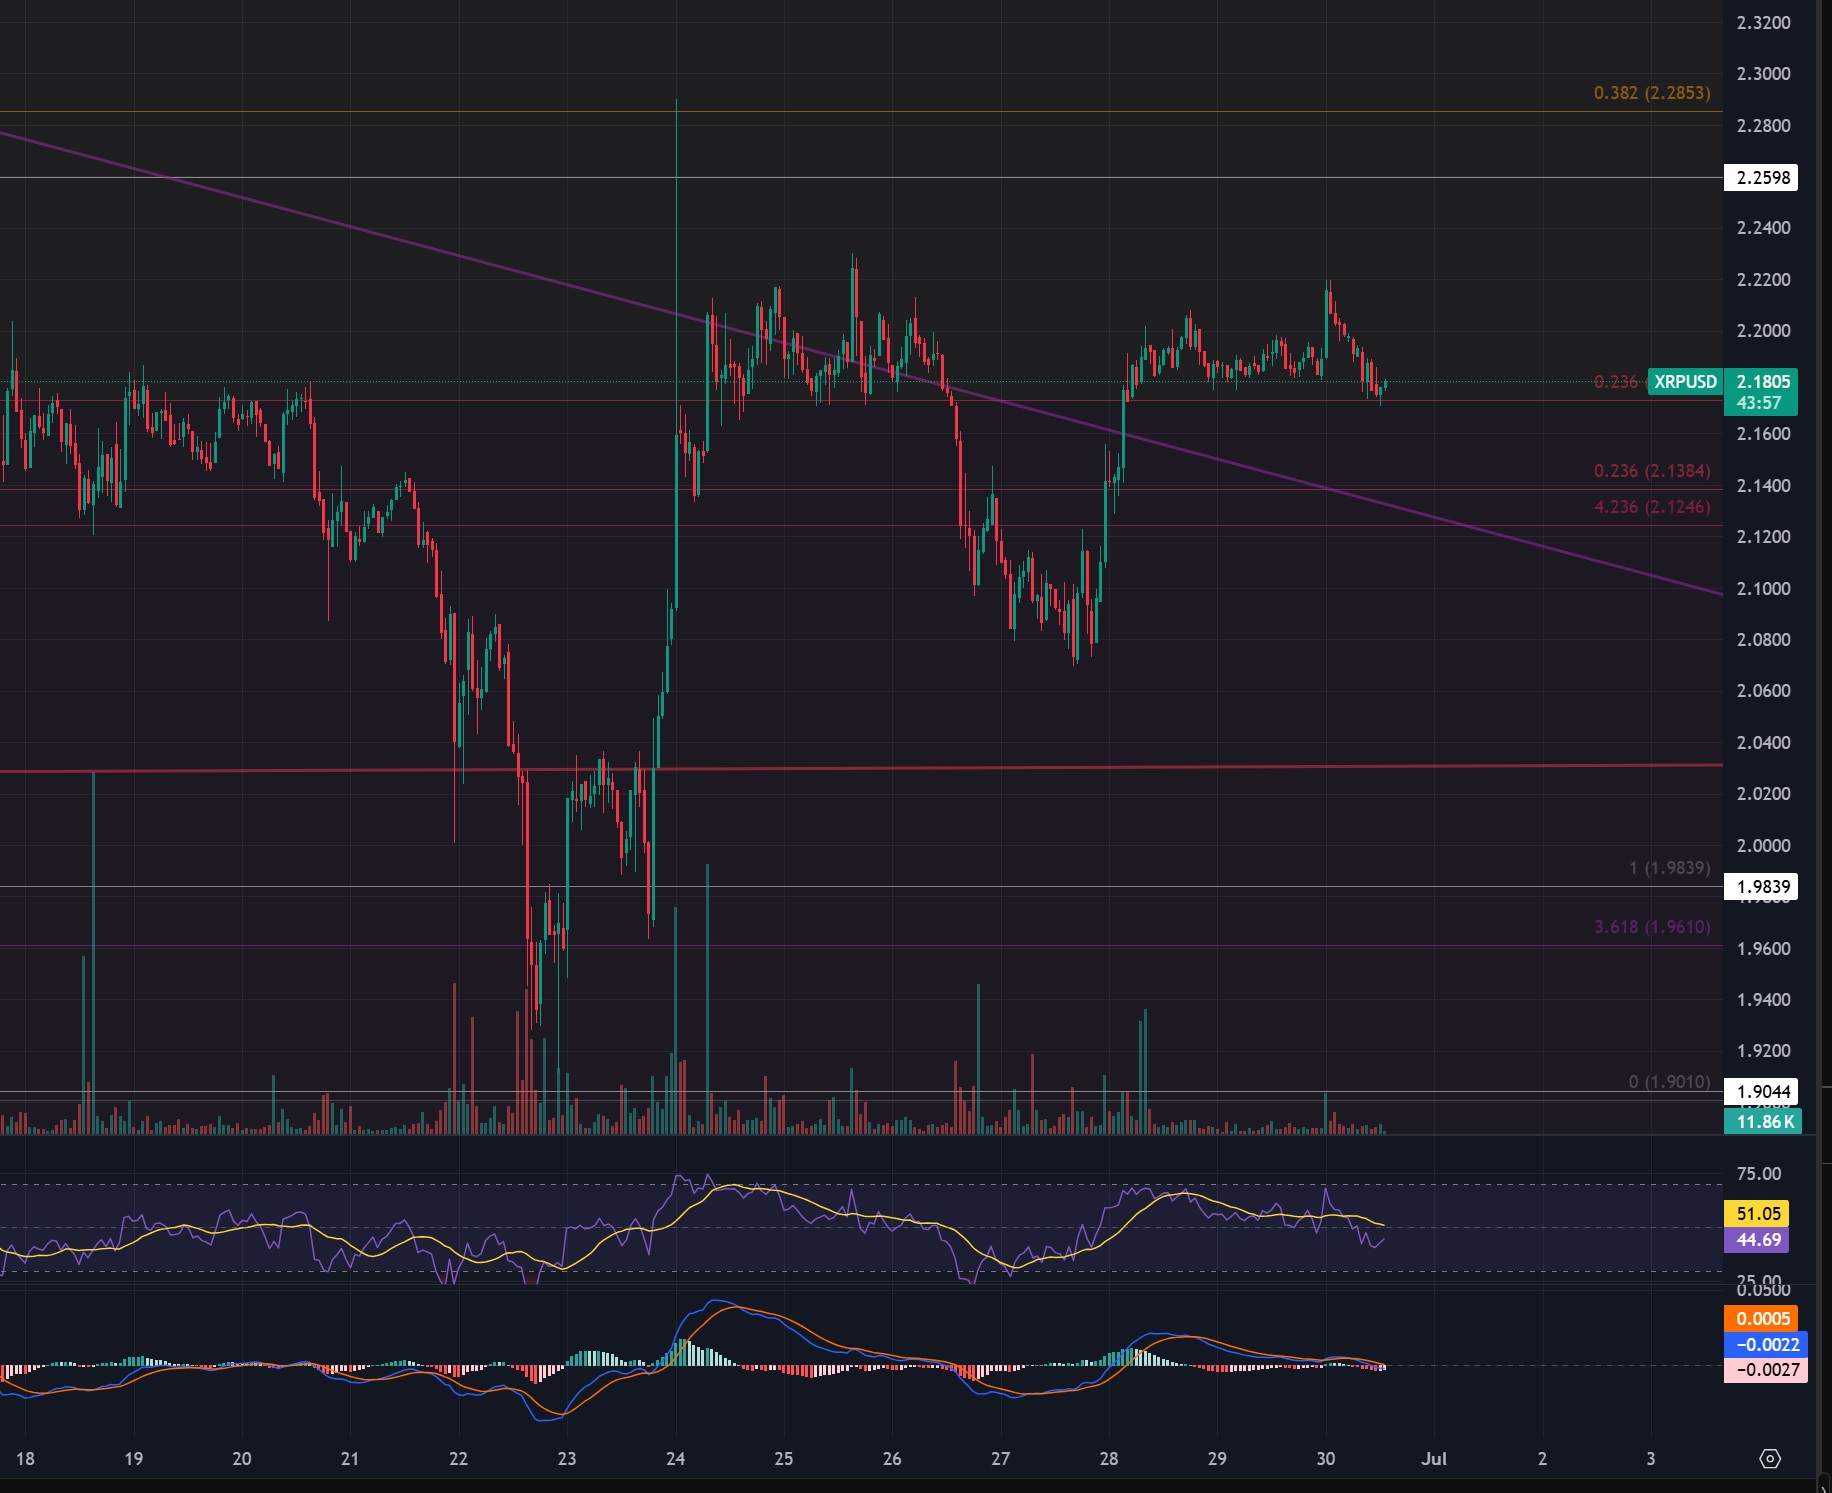Click the 24 date label on time axis
Image resolution: width=1832 pixels, height=1493 pixels.
(675, 1459)
